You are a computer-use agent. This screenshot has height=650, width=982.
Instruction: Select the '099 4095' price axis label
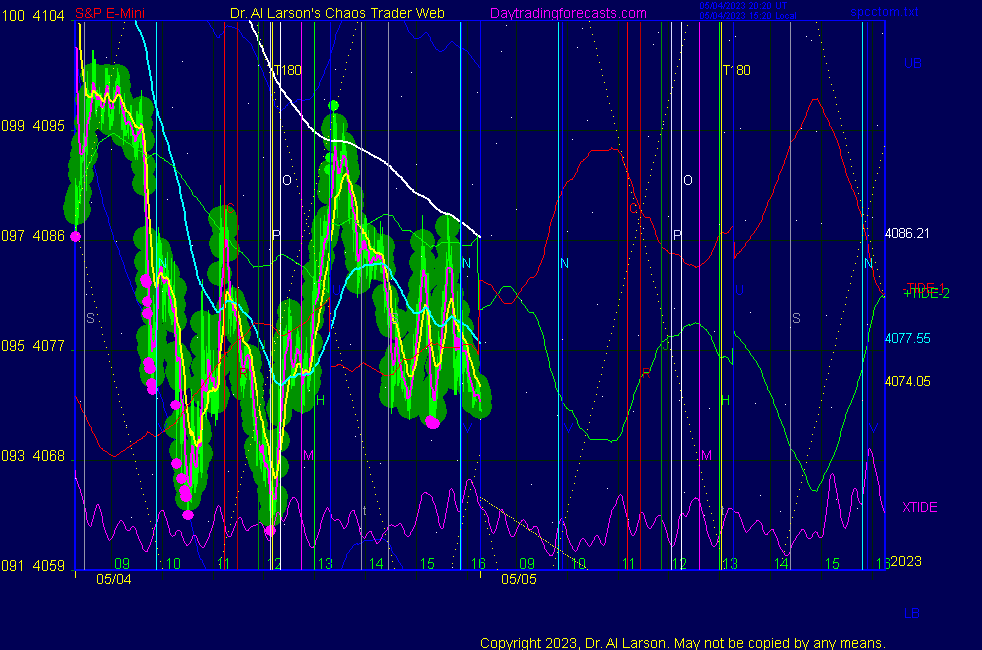pyautogui.click(x=33, y=126)
